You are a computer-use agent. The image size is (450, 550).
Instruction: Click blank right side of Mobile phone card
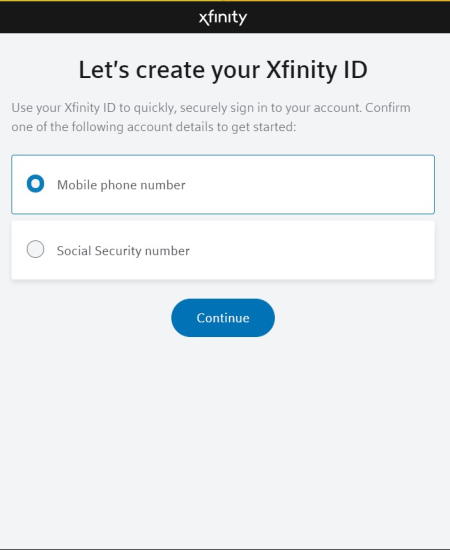[x=333, y=185]
